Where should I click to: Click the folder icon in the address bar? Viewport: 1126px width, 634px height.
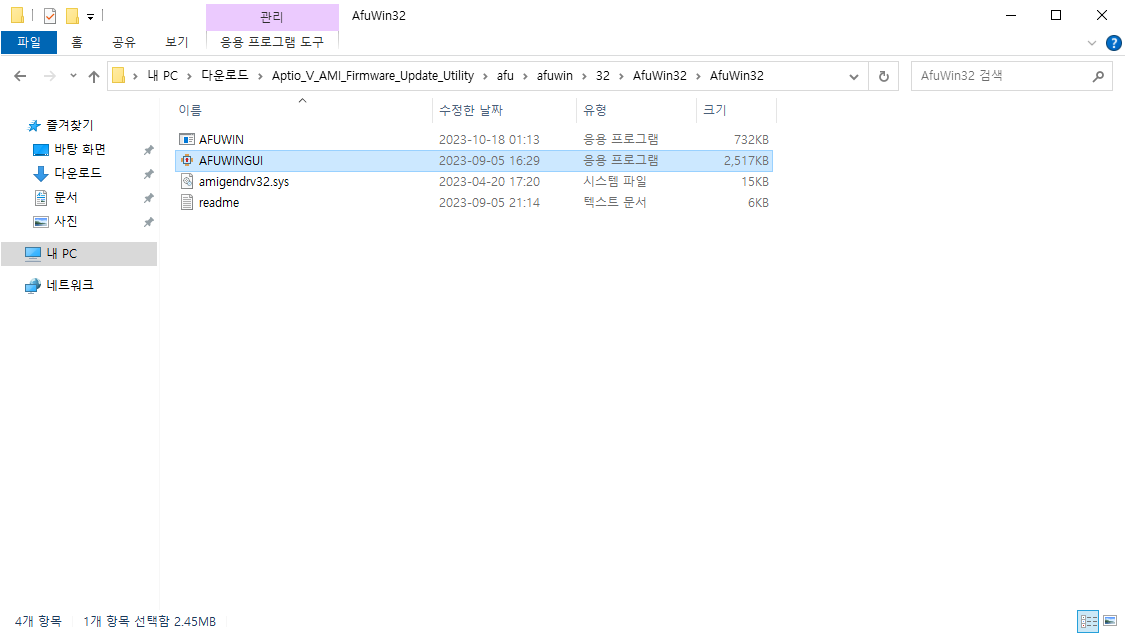click(x=119, y=75)
